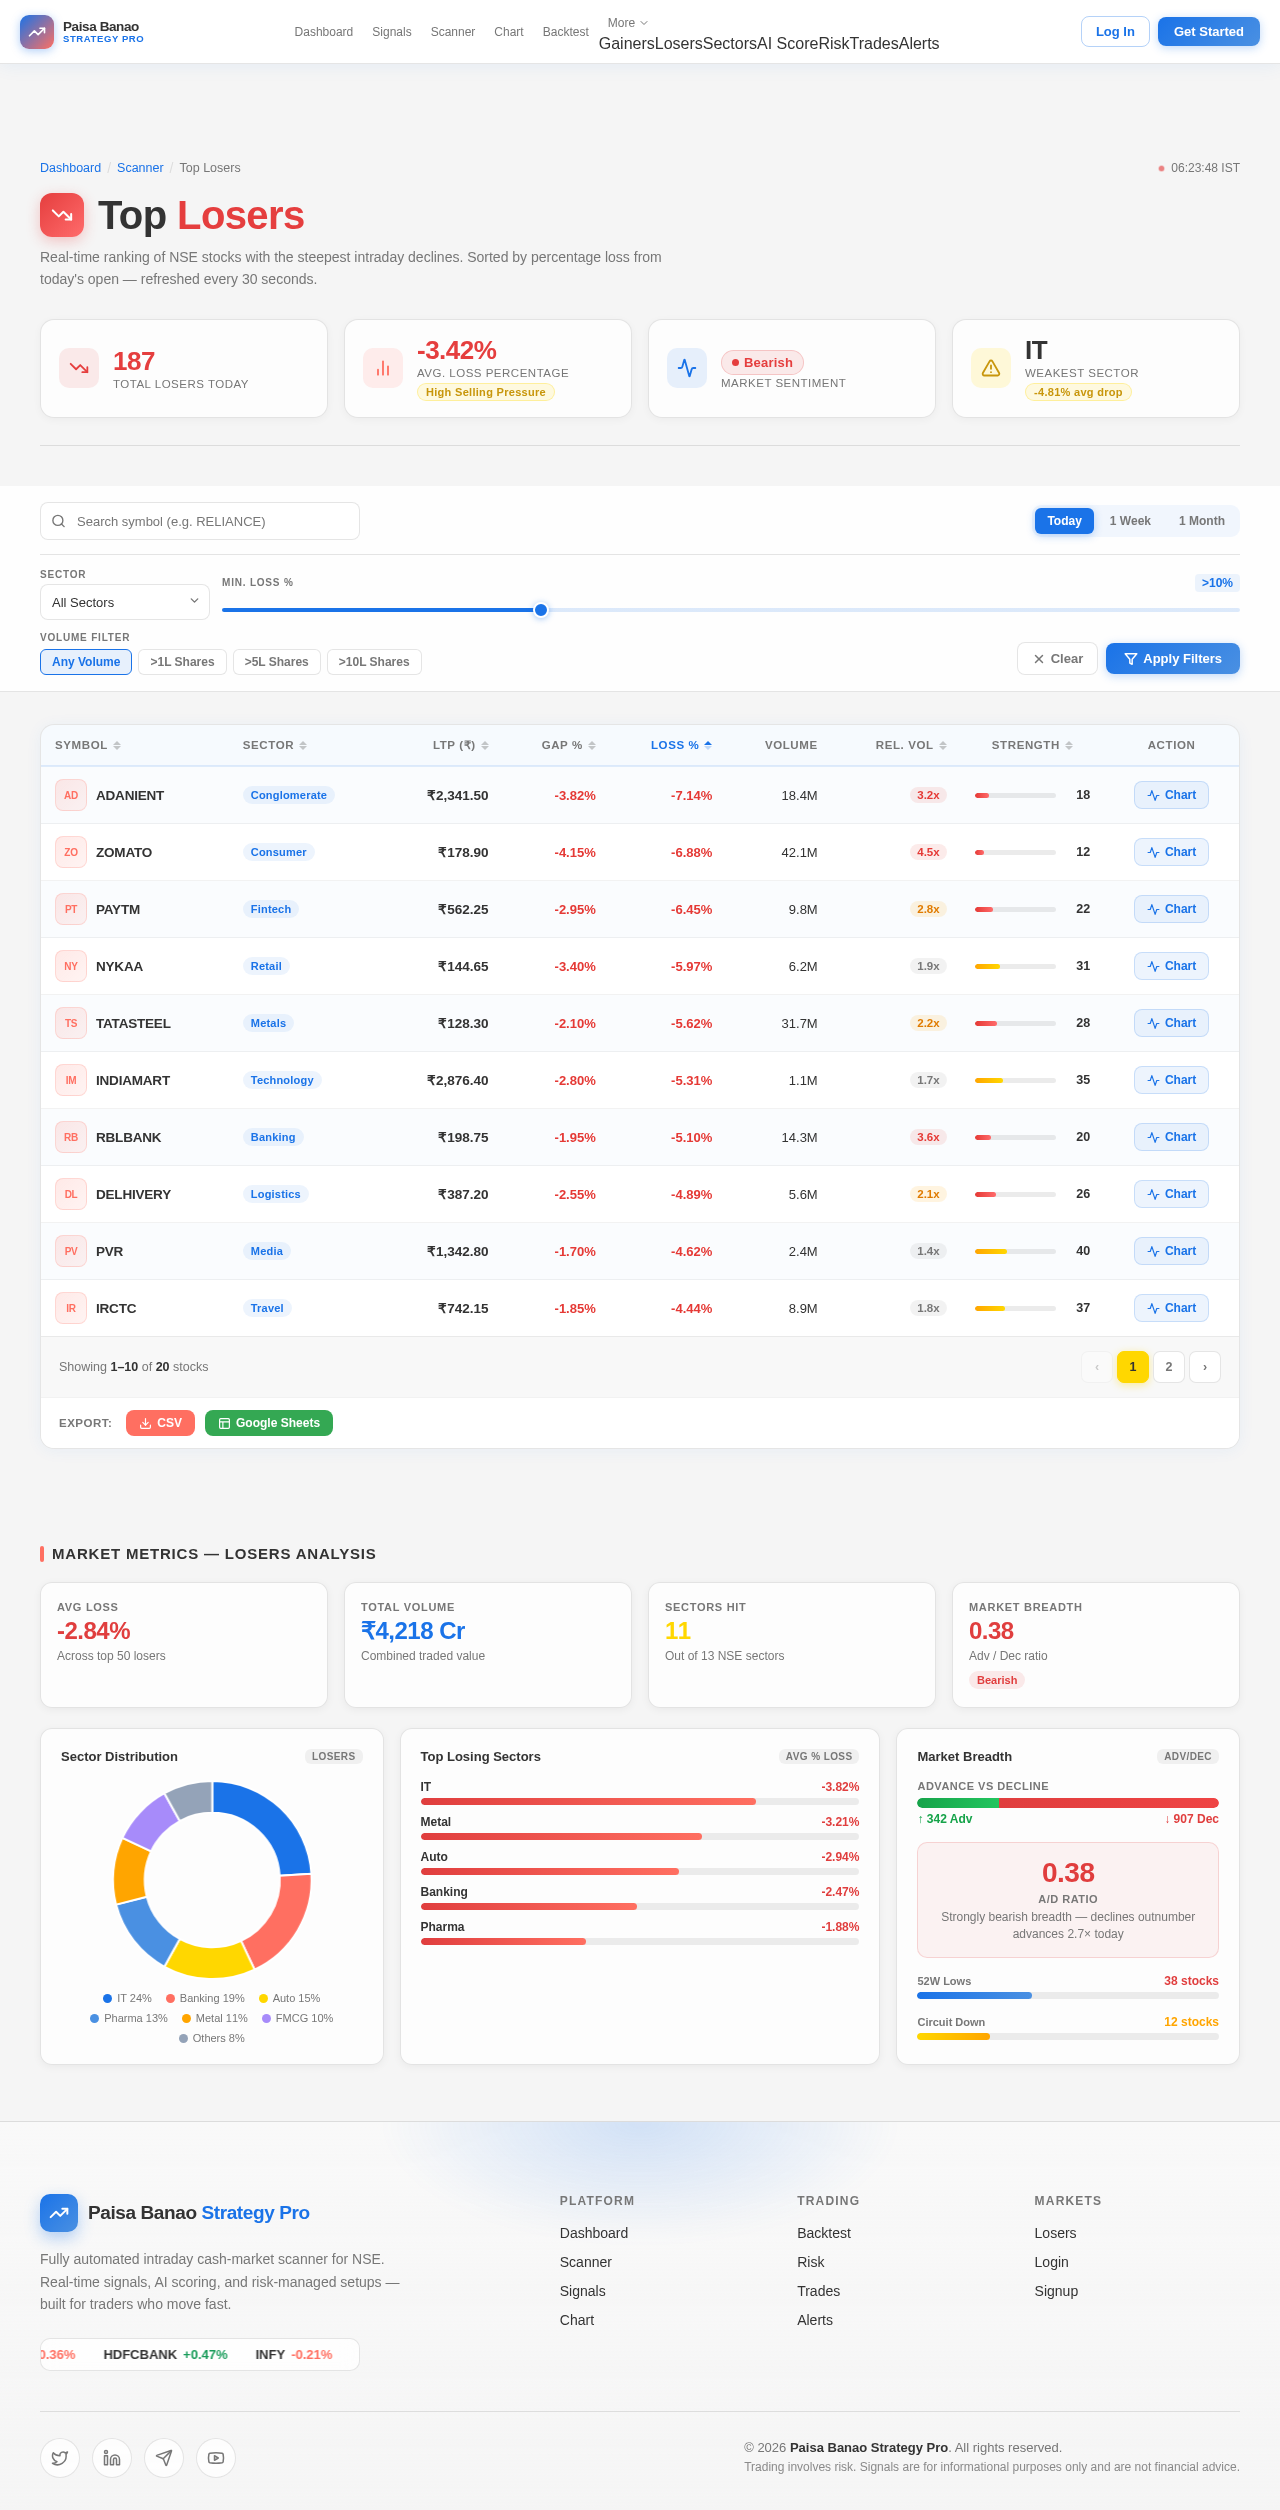Screen dimensions: 1280x2510
Task: Click the Twitter icon in footer
Action: pos(60,2458)
